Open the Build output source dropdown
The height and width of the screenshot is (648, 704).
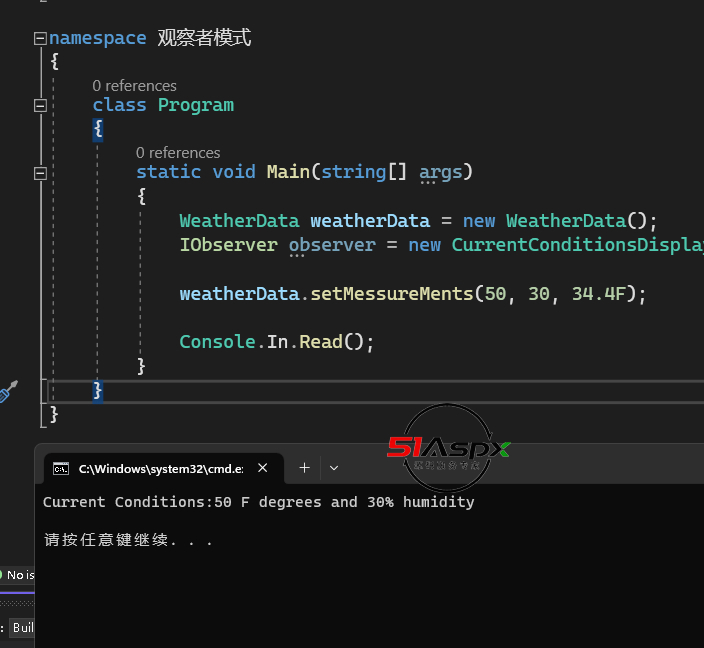(22, 628)
